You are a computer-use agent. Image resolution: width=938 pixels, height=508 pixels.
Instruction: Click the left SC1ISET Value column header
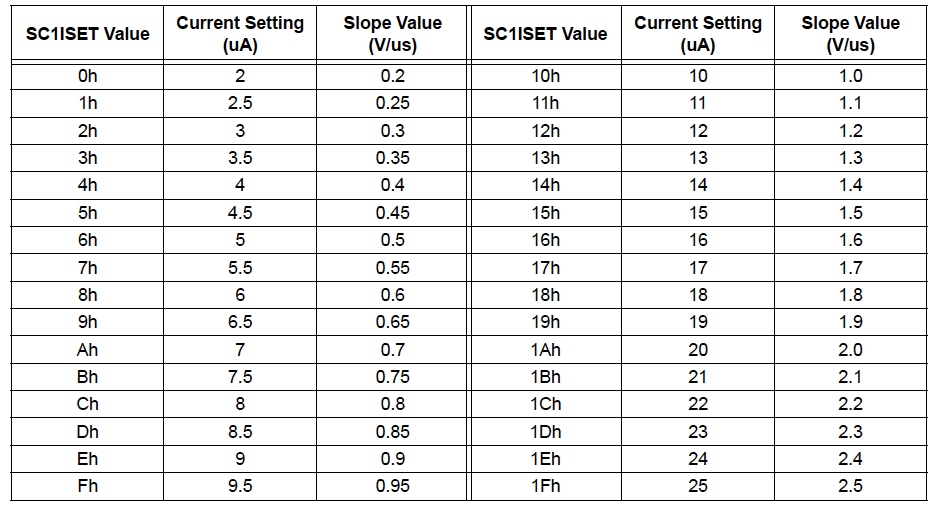coord(87,34)
